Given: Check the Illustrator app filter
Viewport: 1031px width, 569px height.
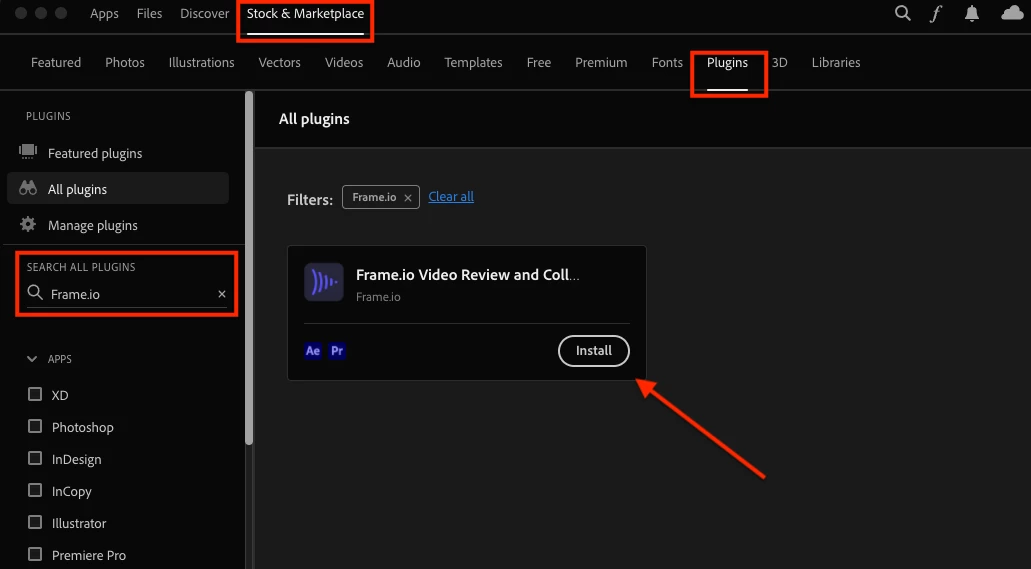Looking at the screenshot, I should coord(35,522).
